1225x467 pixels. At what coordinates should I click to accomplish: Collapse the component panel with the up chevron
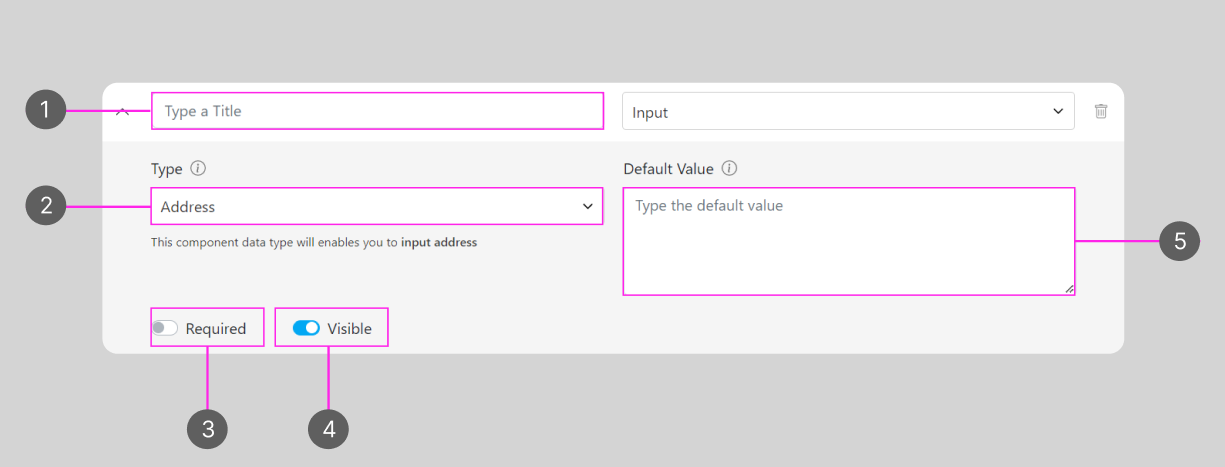(123, 112)
